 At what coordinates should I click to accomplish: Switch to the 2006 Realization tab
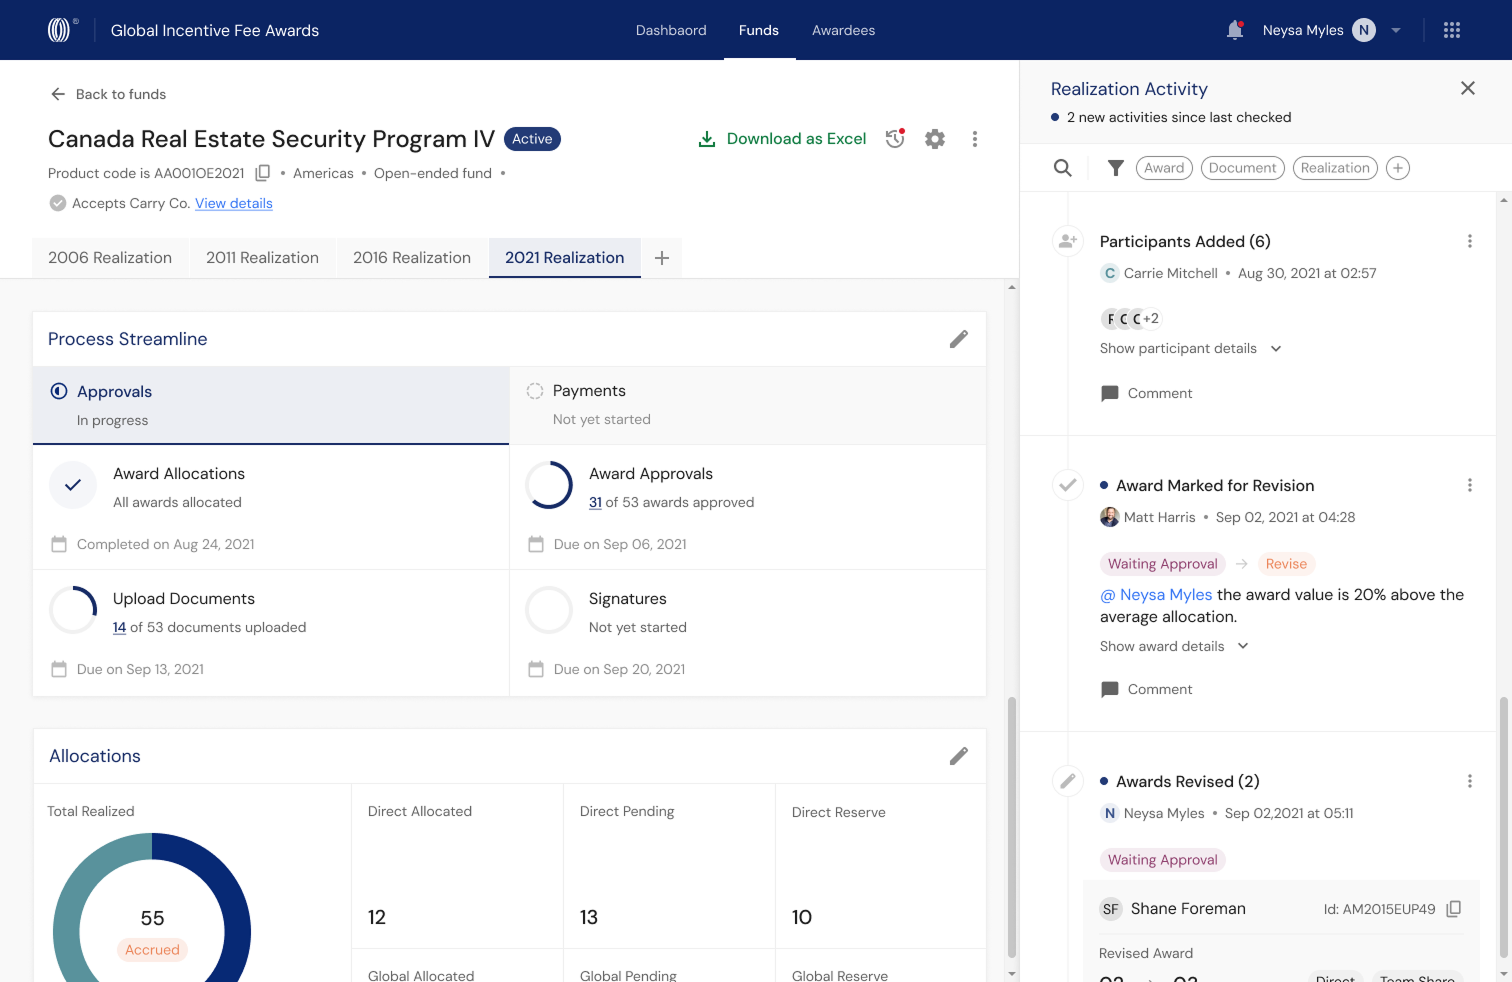[x=110, y=258]
